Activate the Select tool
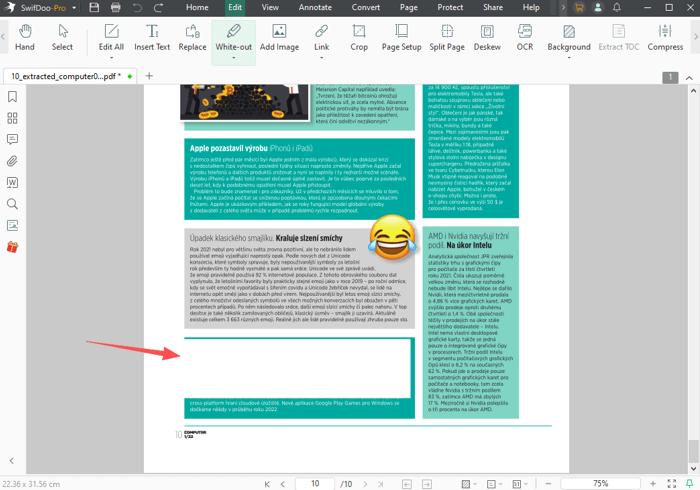Screen dimensions: 700x490 (x=62, y=38)
